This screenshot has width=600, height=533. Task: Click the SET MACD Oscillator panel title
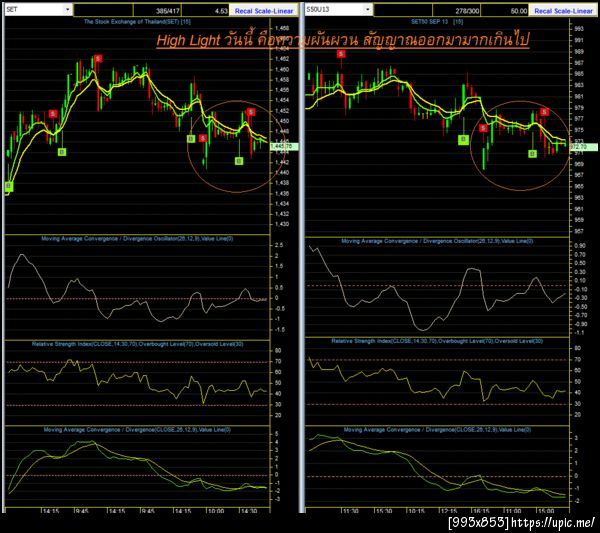pos(137,239)
